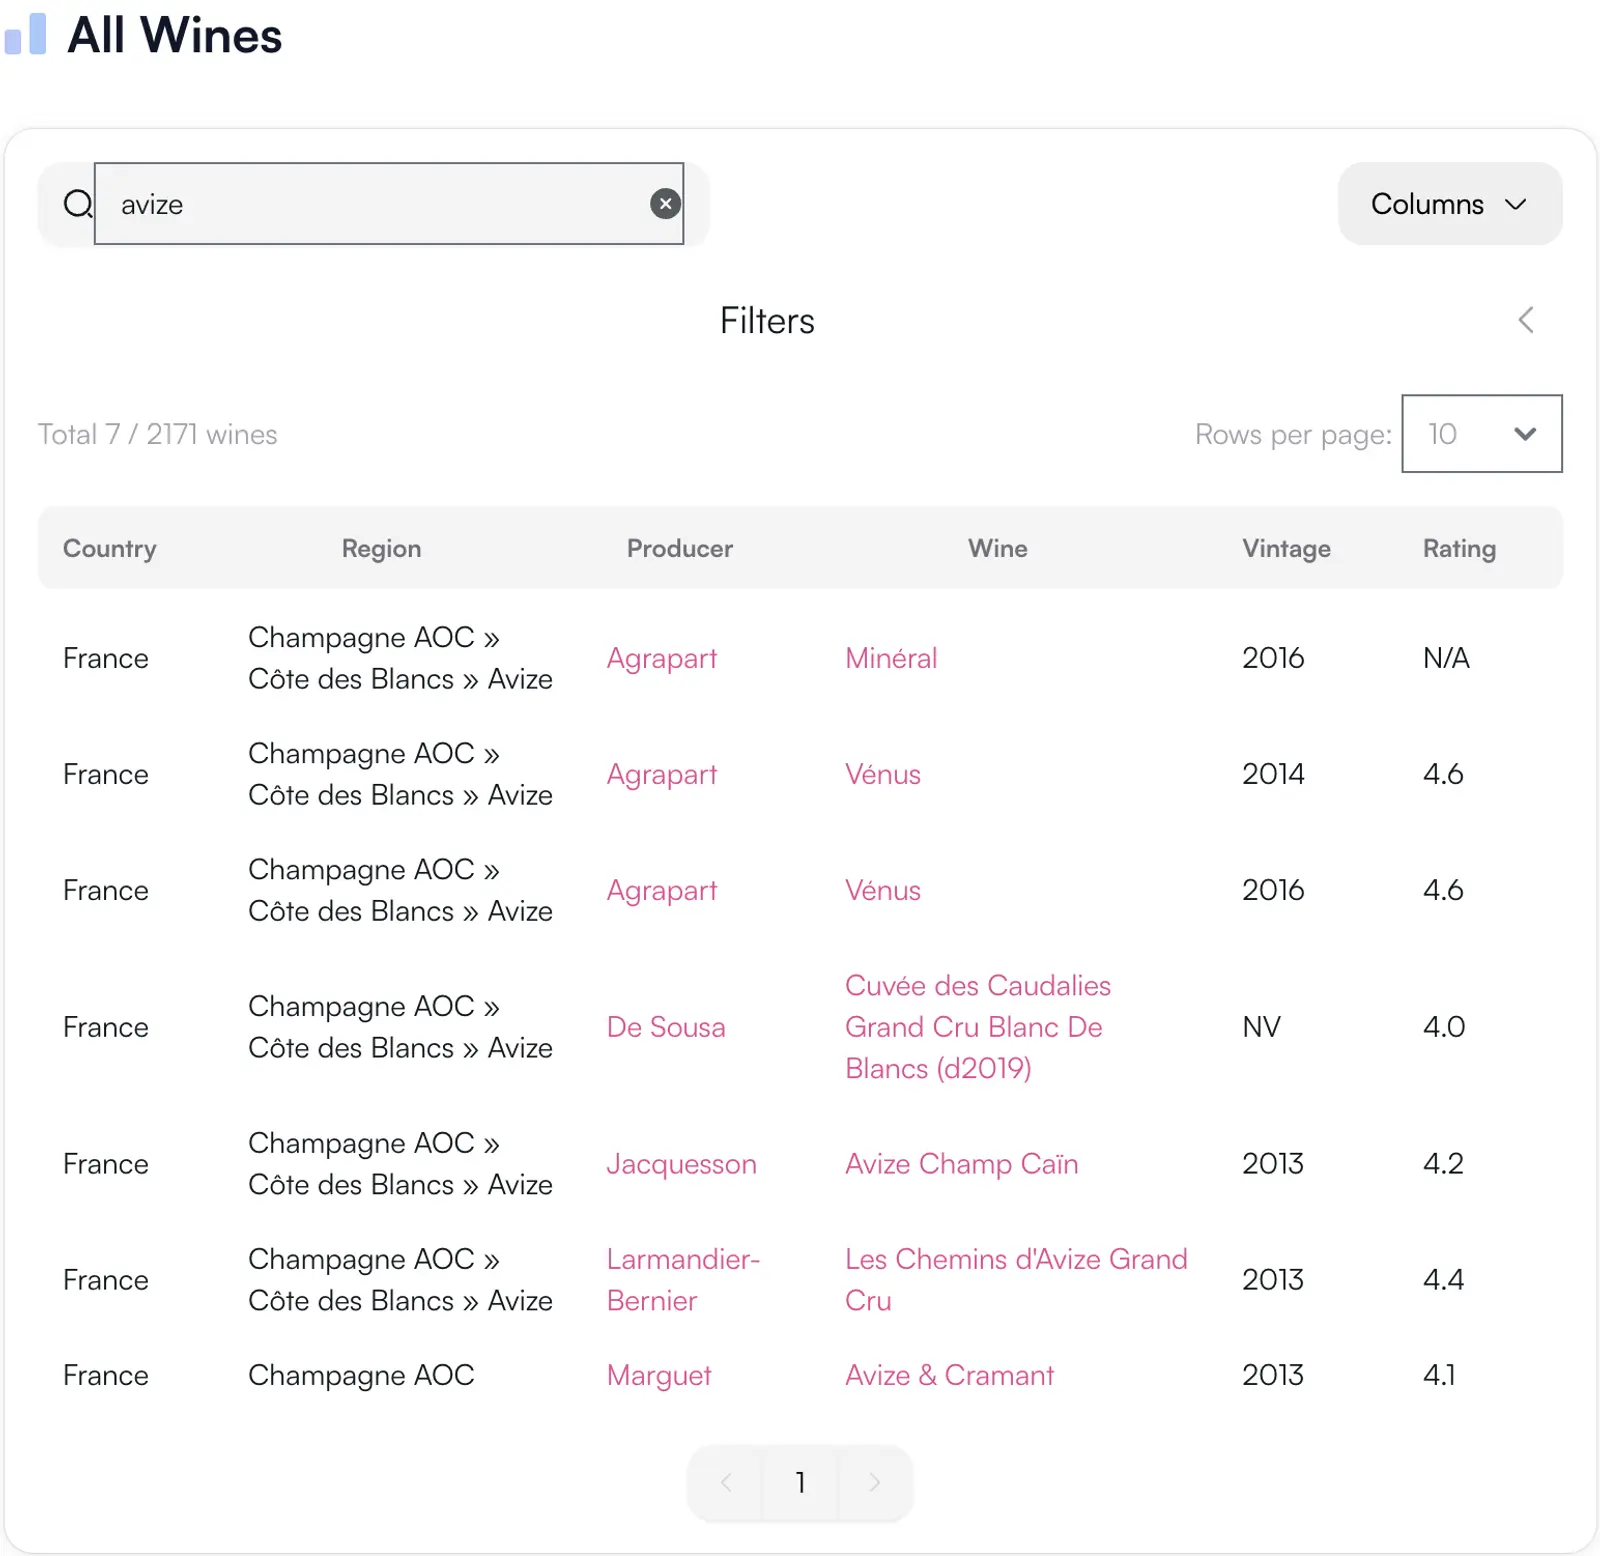The height and width of the screenshot is (1556, 1600).
Task: Click the All Wines bar chart icon
Action: pos(26,34)
